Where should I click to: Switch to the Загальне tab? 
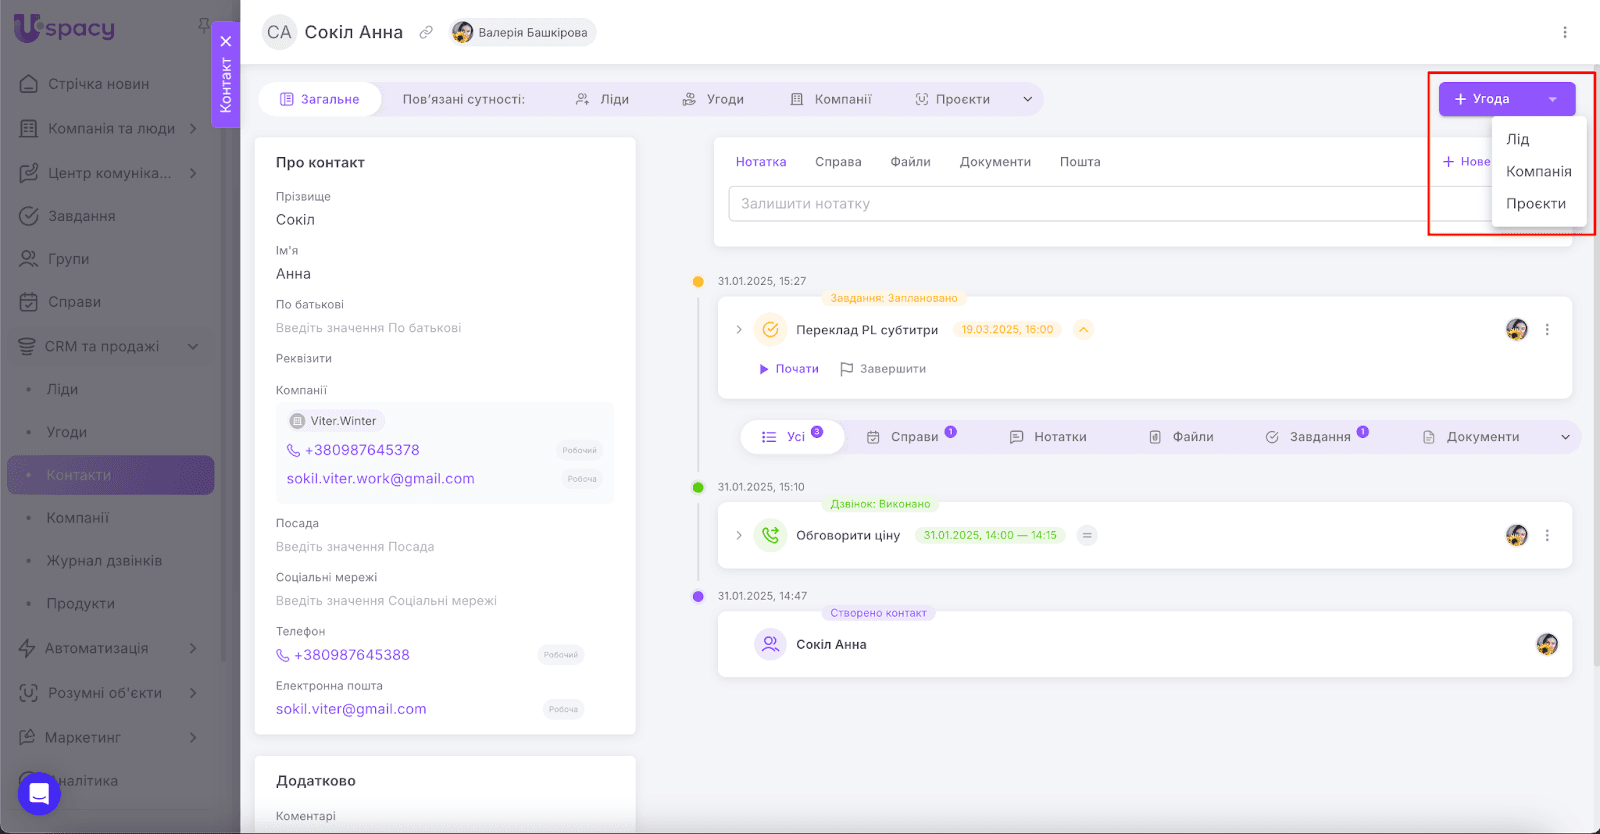(x=319, y=100)
